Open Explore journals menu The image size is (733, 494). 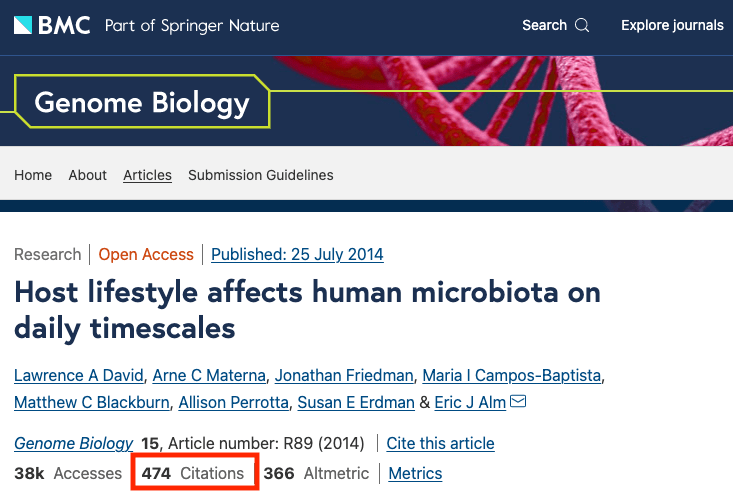[x=672, y=25]
